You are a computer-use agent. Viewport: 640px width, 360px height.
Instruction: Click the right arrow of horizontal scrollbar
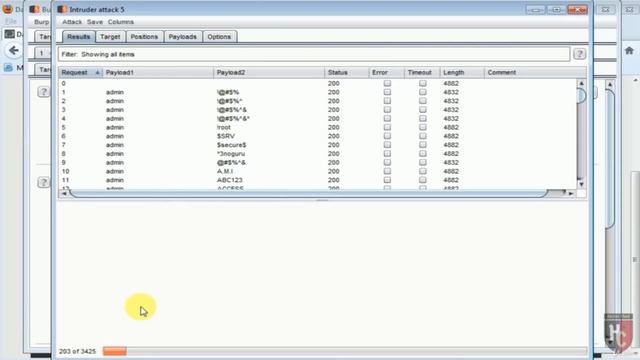(571, 193)
